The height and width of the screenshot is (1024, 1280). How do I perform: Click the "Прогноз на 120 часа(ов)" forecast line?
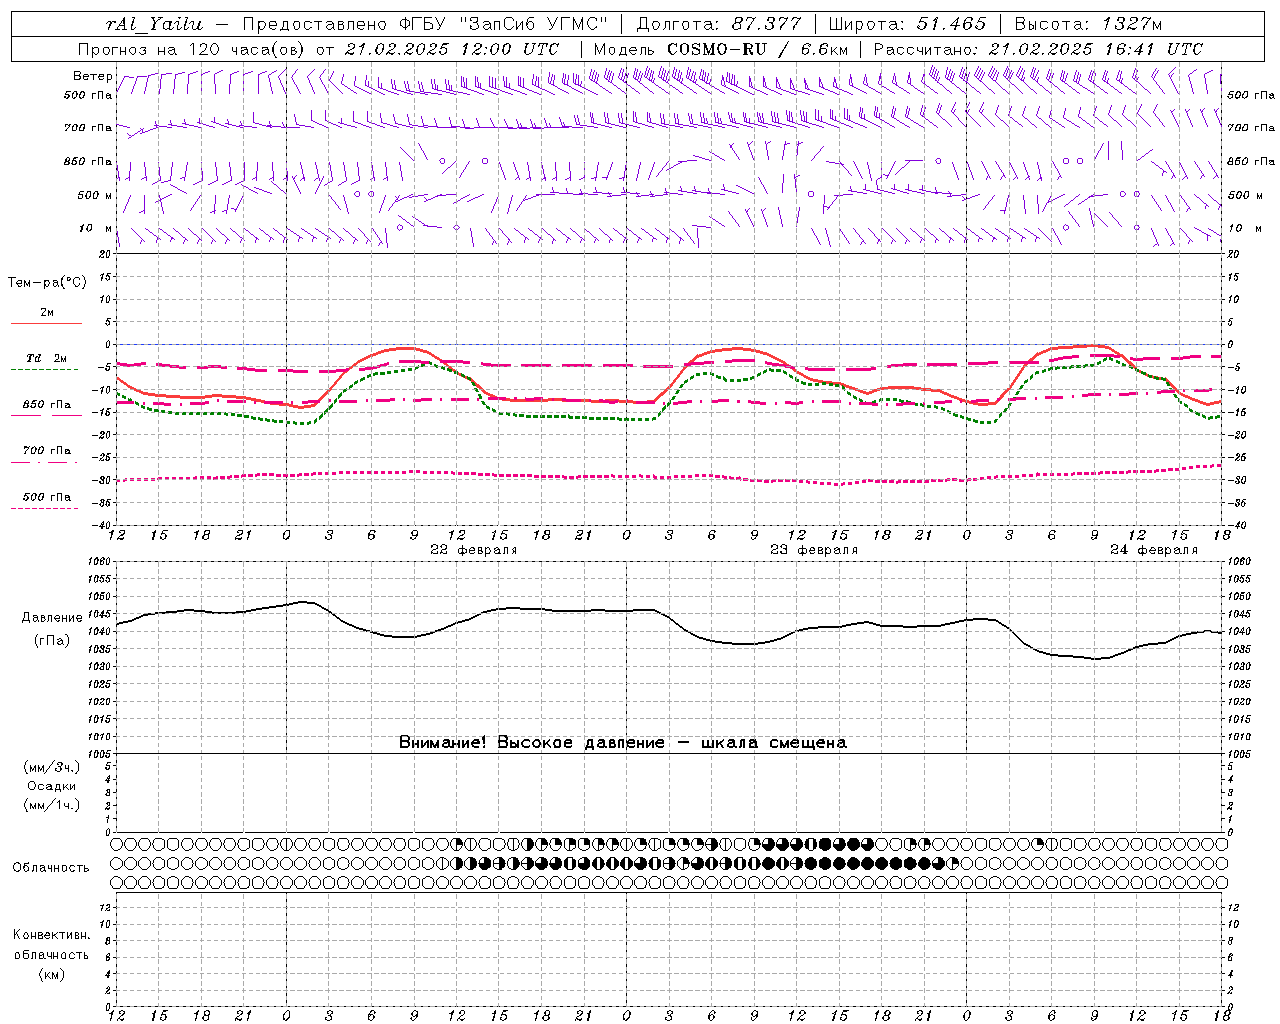pos(319,49)
